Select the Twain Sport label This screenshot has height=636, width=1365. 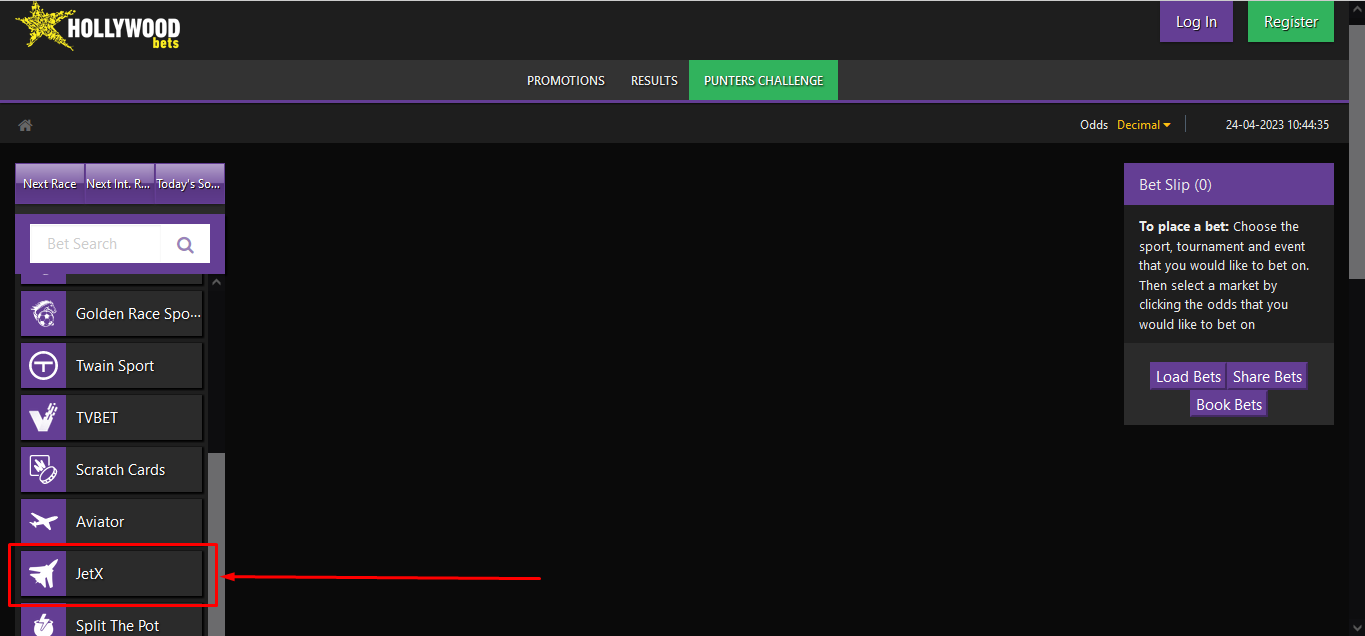coord(115,366)
